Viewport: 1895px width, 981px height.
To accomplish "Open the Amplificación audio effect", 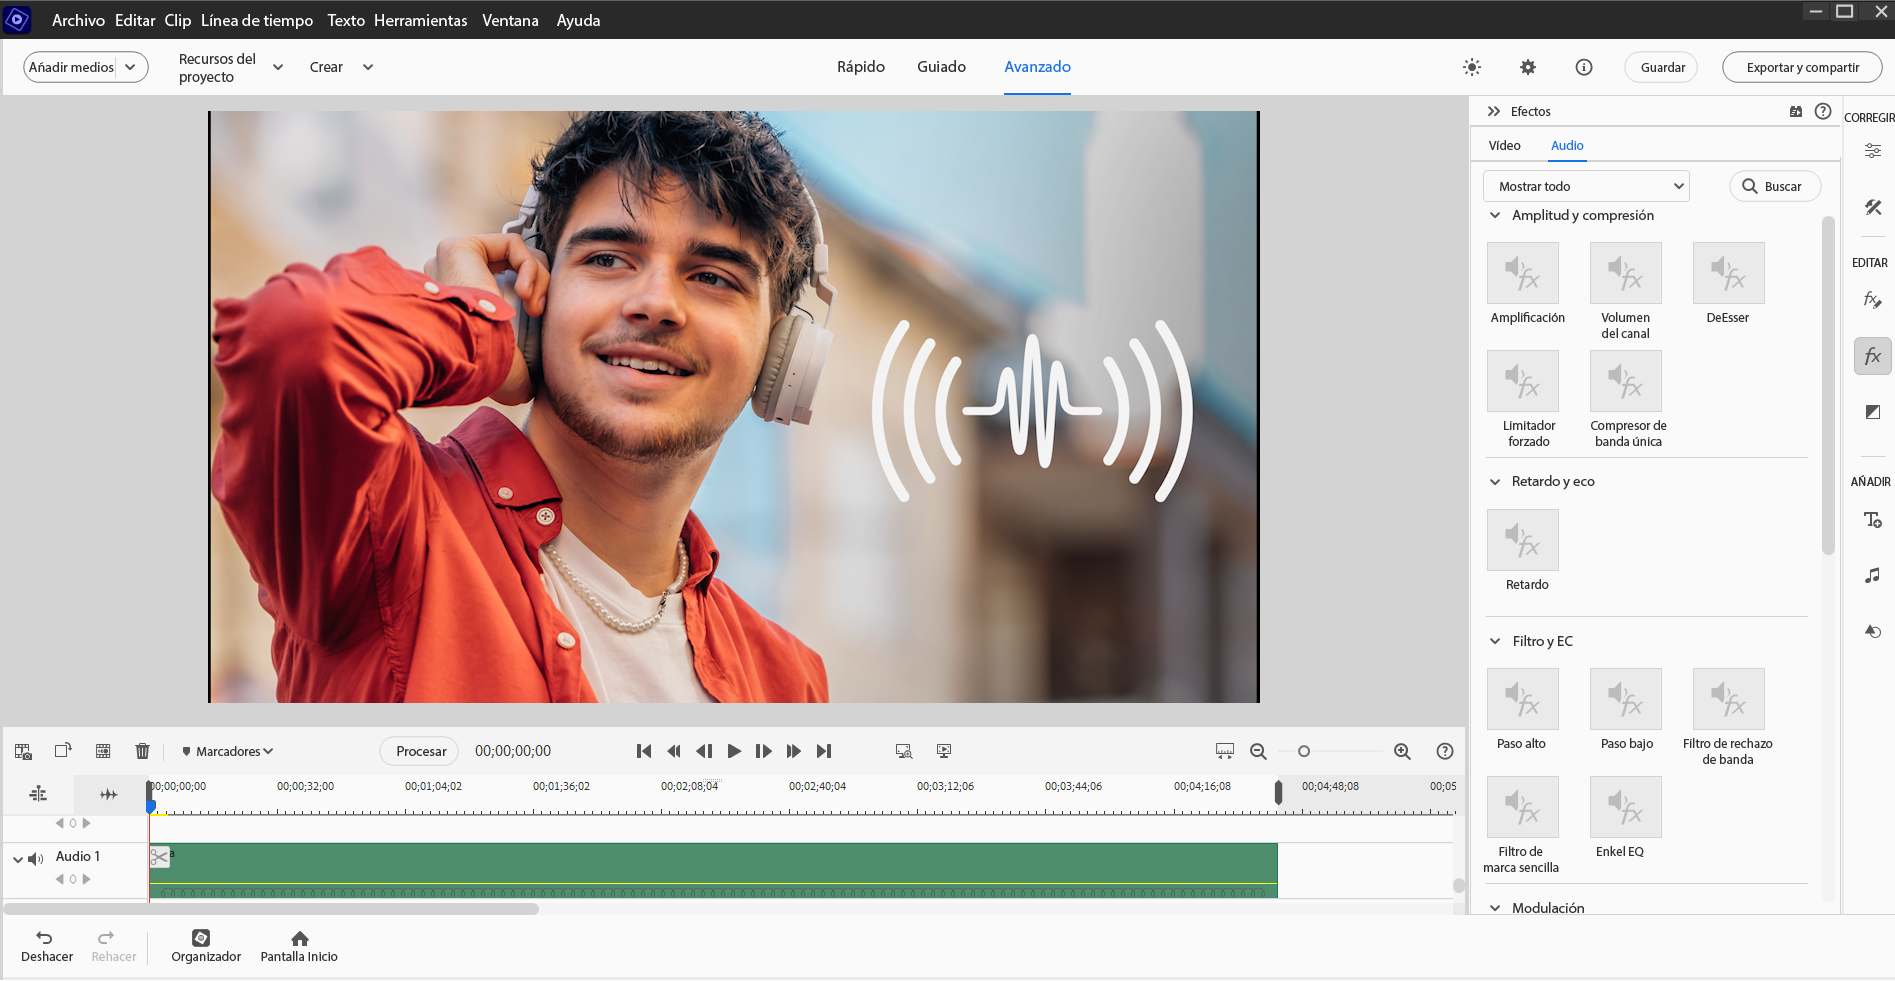I will [x=1522, y=272].
